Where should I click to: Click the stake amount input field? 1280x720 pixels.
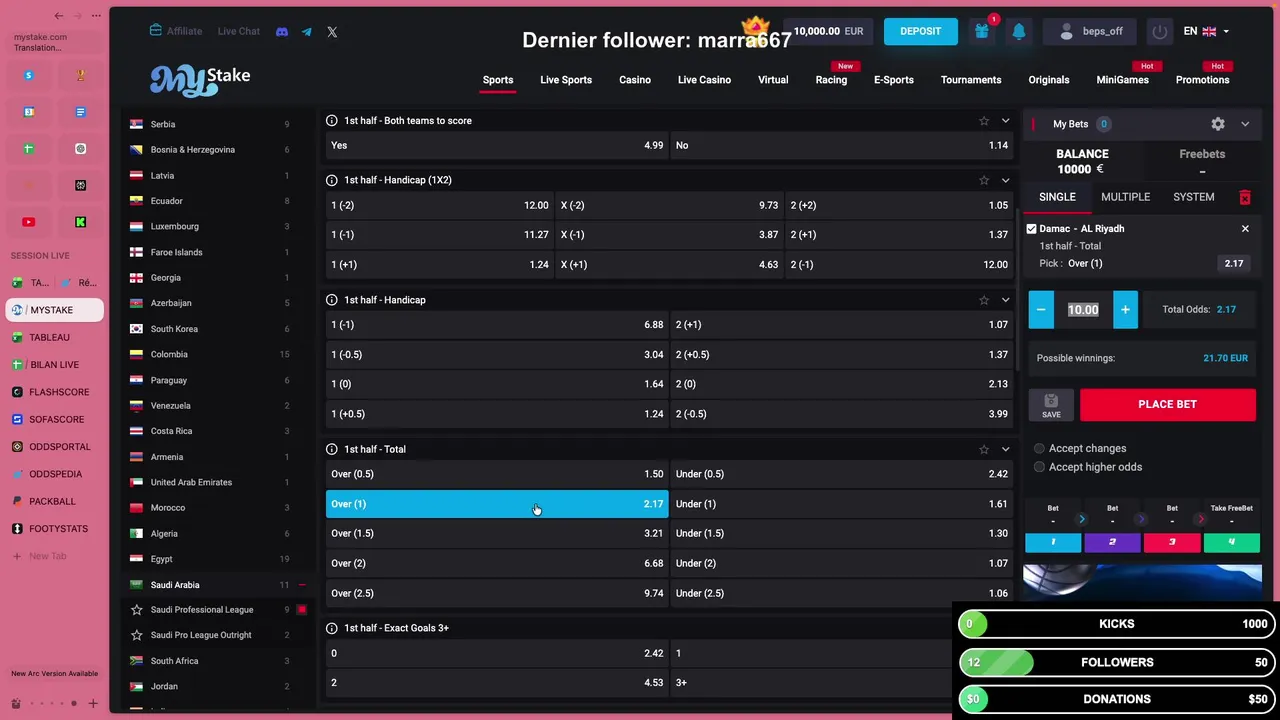[x=1083, y=310]
